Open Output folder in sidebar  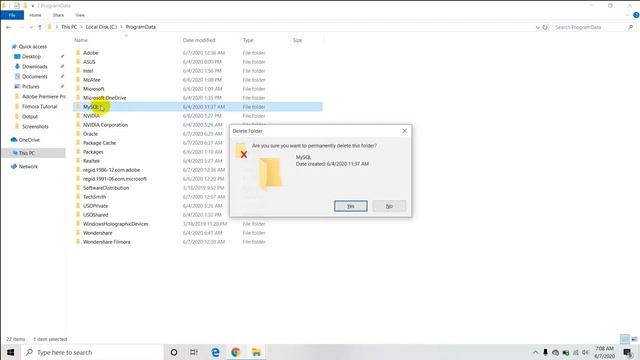(30, 116)
